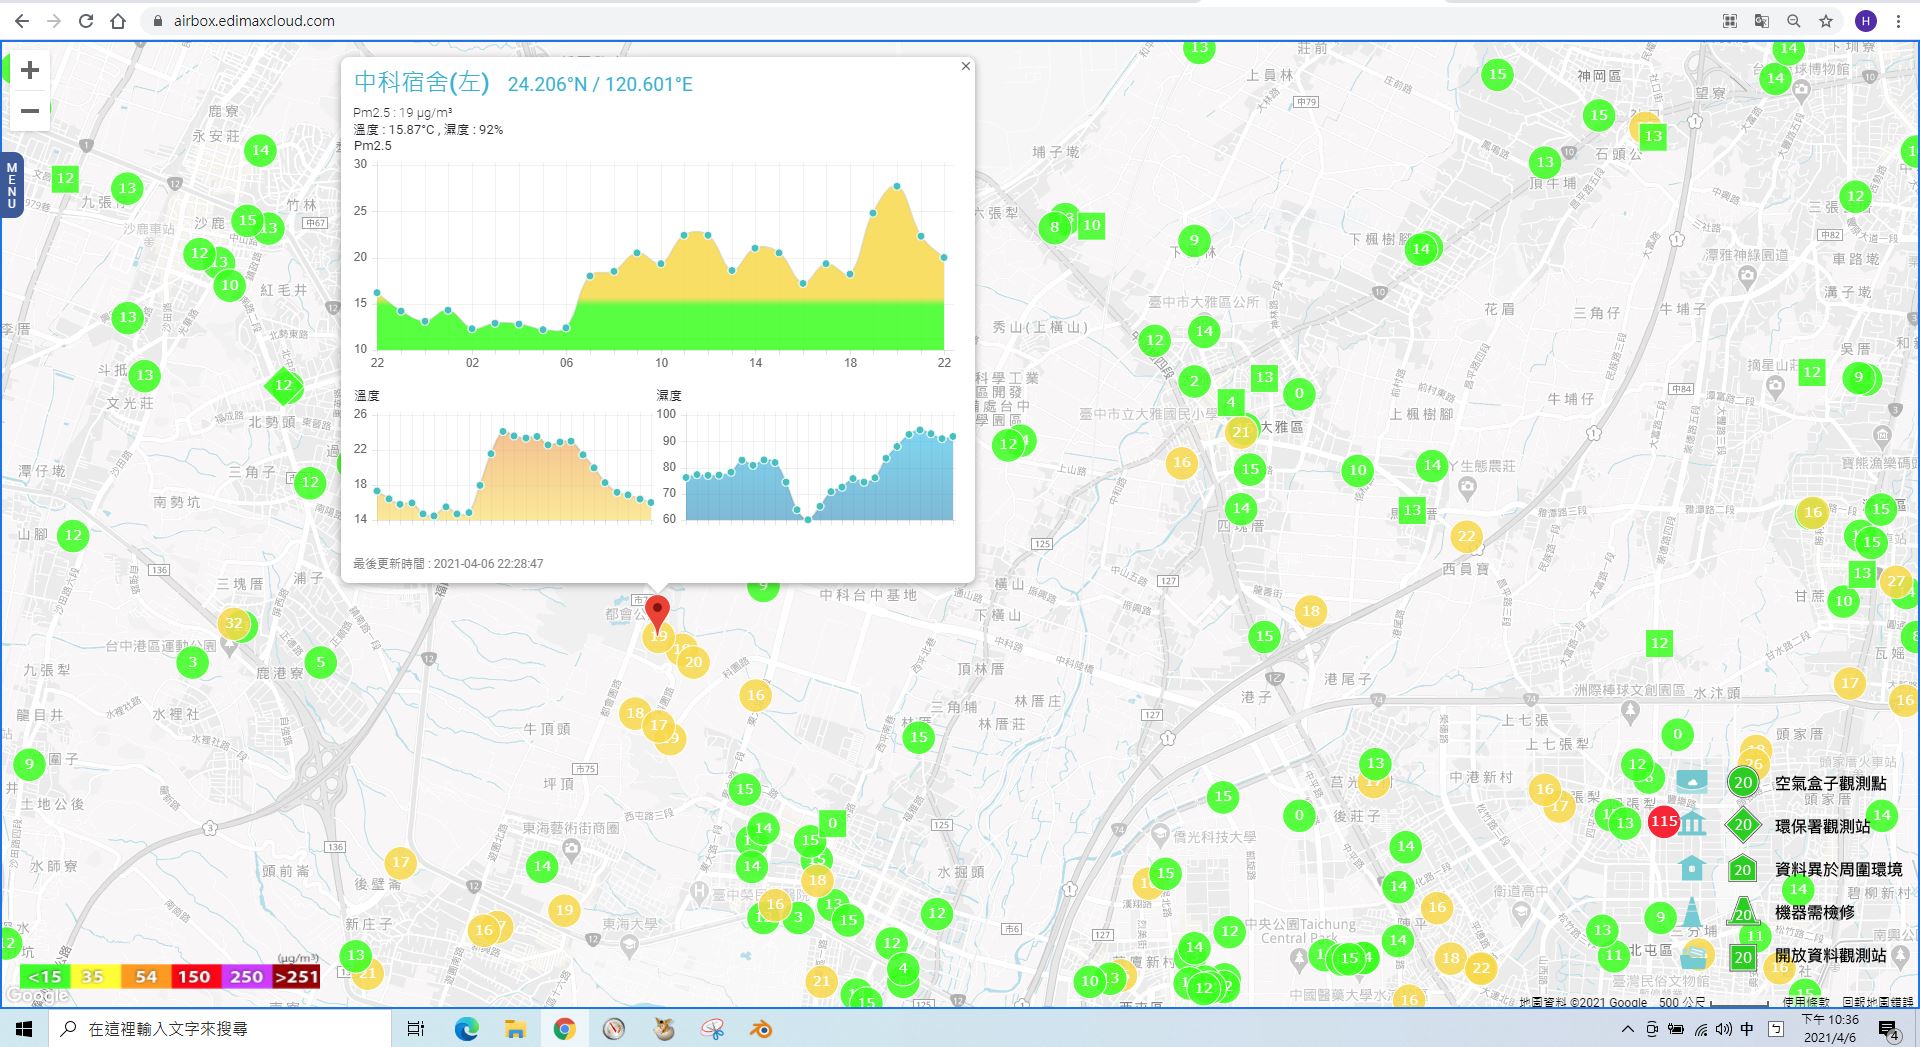Toggle the 環保署觀測站 building icon
The image size is (1920, 1047).
tap(1692, 824)
